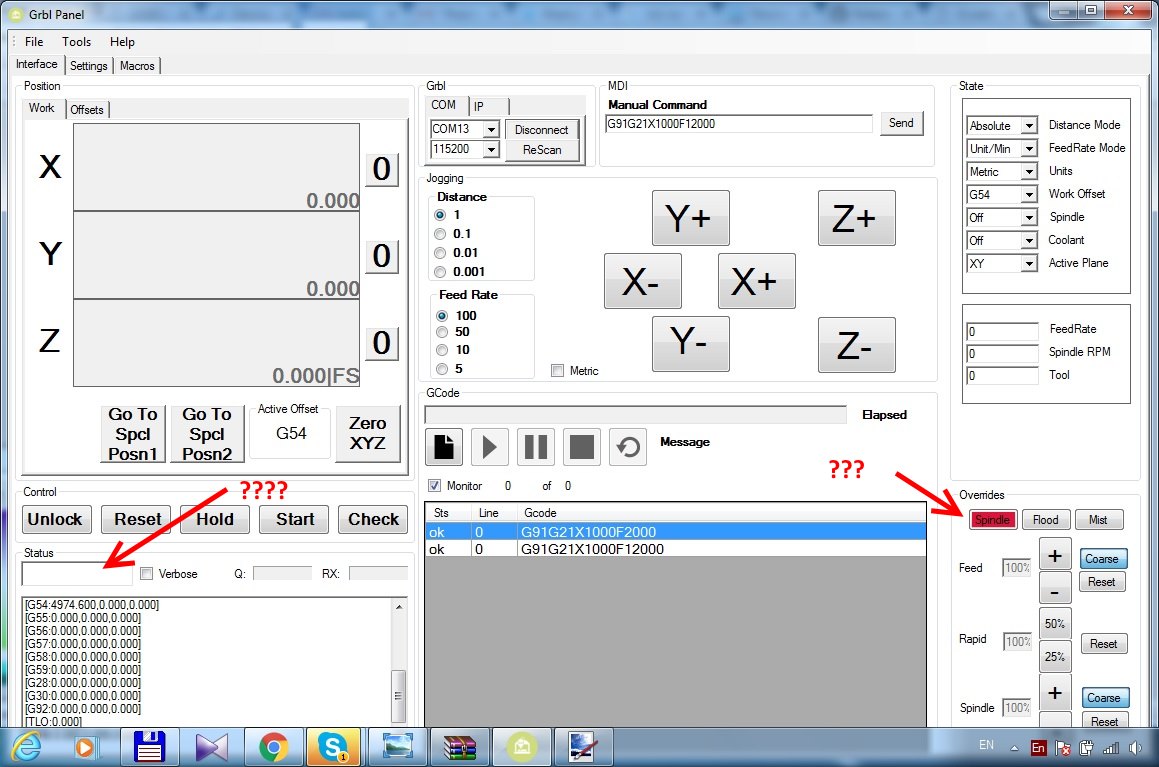Jog the machine in X- direction

pyautogui.click(x=642, y=281)
